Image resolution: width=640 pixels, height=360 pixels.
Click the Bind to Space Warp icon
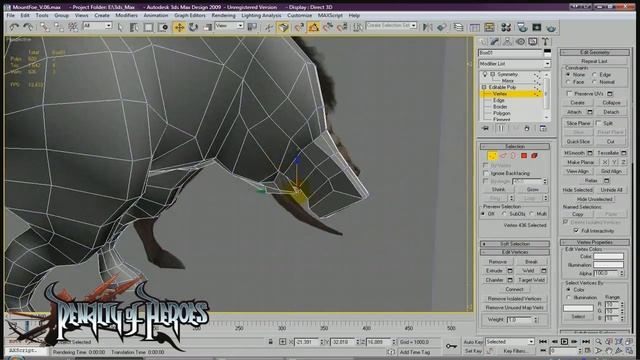[73, 27]
